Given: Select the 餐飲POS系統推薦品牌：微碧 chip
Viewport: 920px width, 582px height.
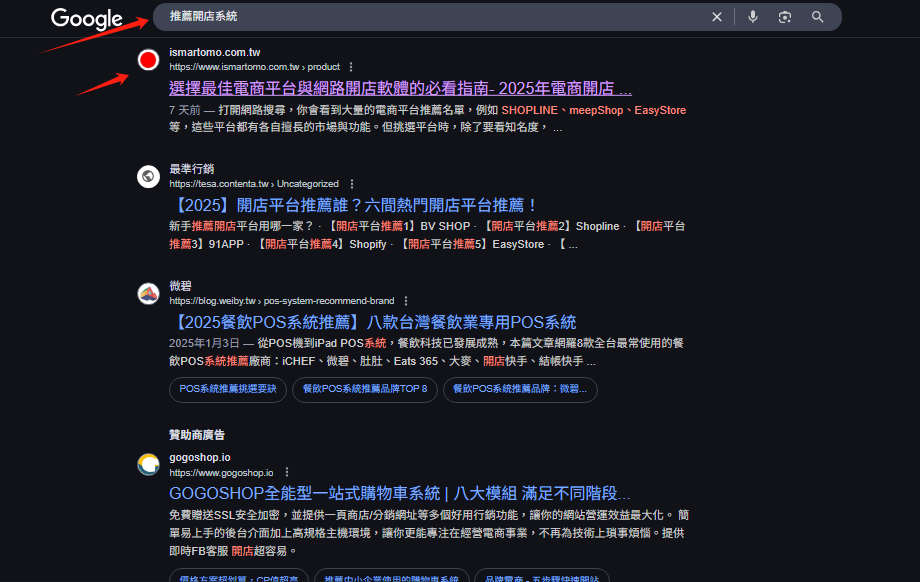Looking at the screenshot, I should [x=520, y=390].
